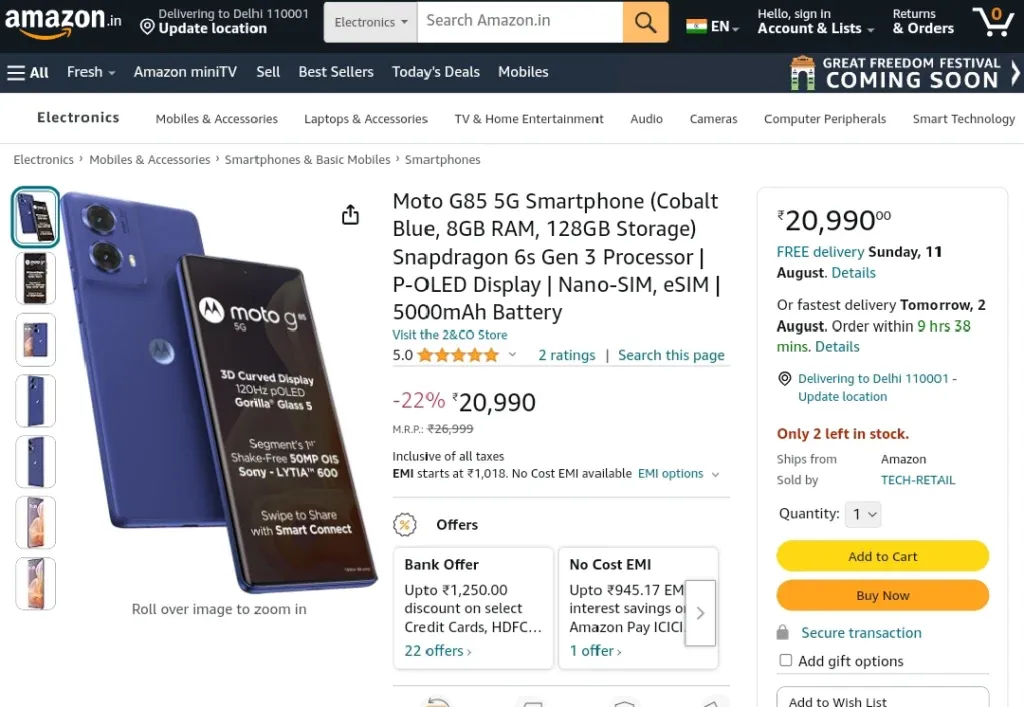Click the share icon above product image
Screen dimensions: 1024x707
click(351, 214)
